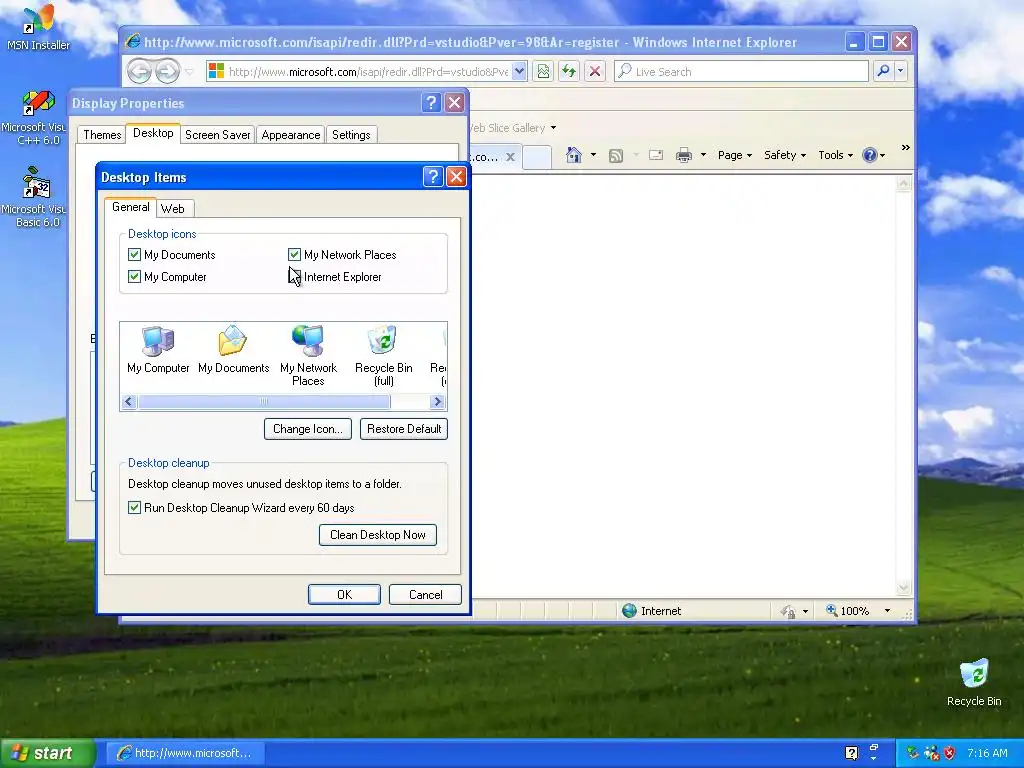Screen dimensions: 1024x768
Task: Click the Print icon in IE command bar
Action: (x=684, y=155)
